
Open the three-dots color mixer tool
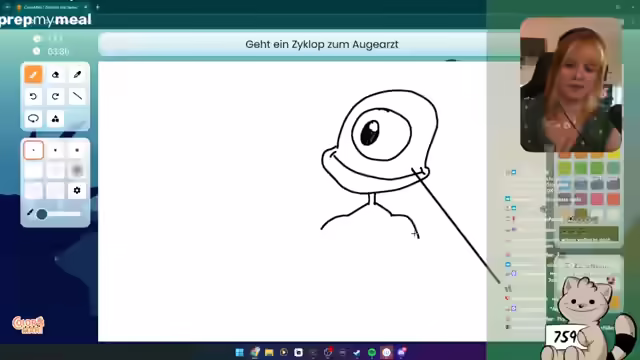[56, 118]
